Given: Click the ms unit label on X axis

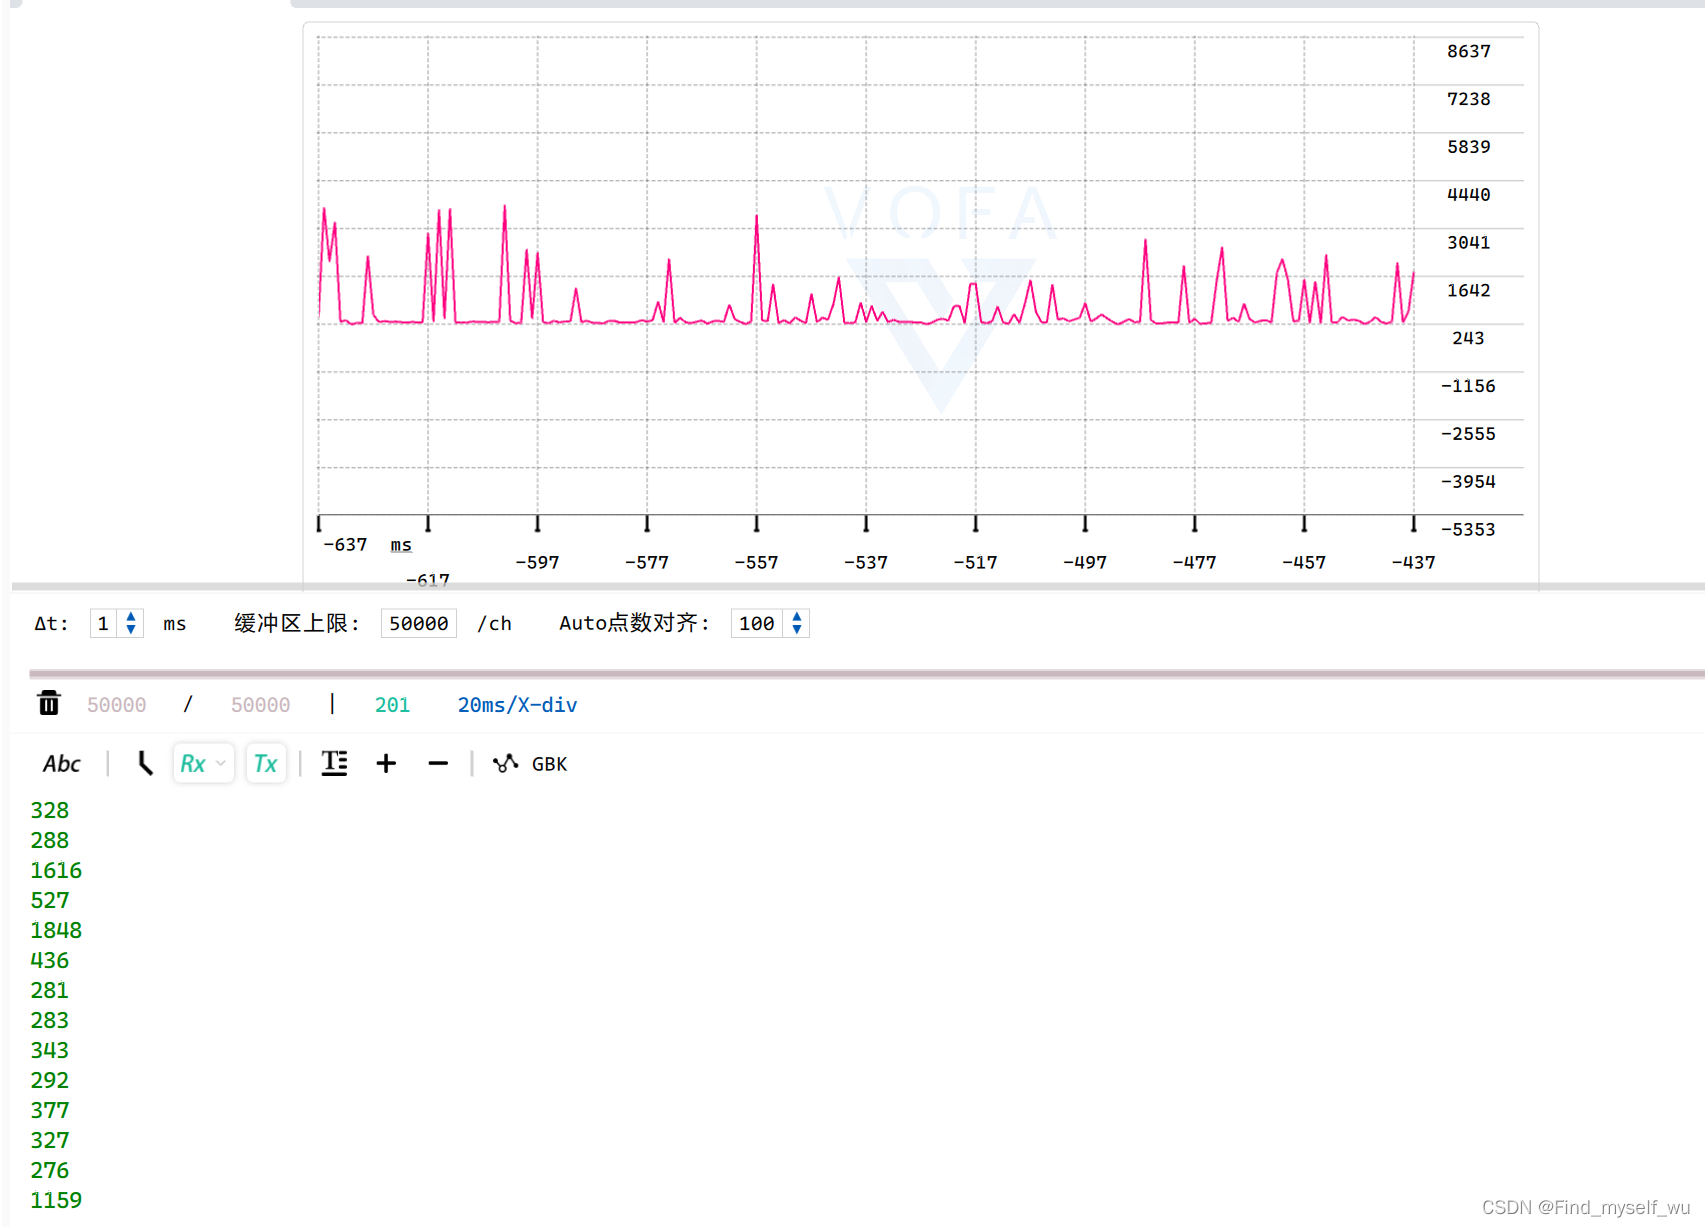Looking at the screenshot, I should pyautogui.click(x=401, y=545).
